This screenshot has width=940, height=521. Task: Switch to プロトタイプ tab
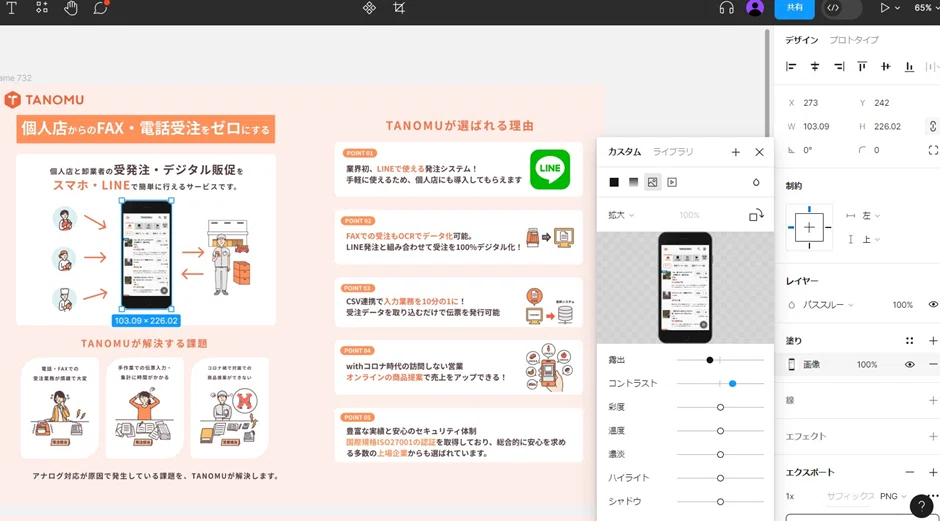854,40
